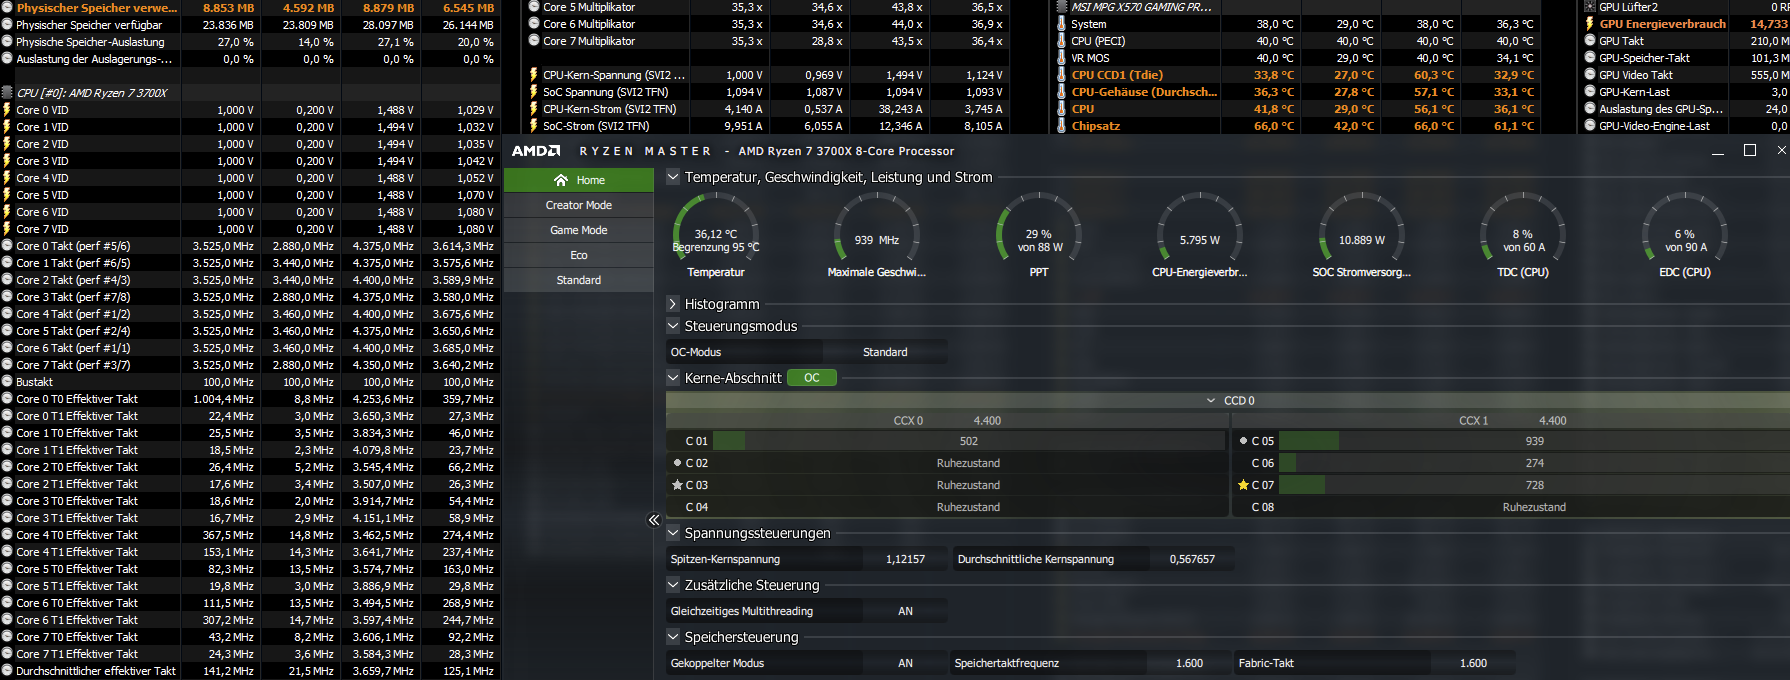This screenshot has width=1790, height=680.
Task: Click the AMD logo in Ryzen Master title
Action: 536,151
